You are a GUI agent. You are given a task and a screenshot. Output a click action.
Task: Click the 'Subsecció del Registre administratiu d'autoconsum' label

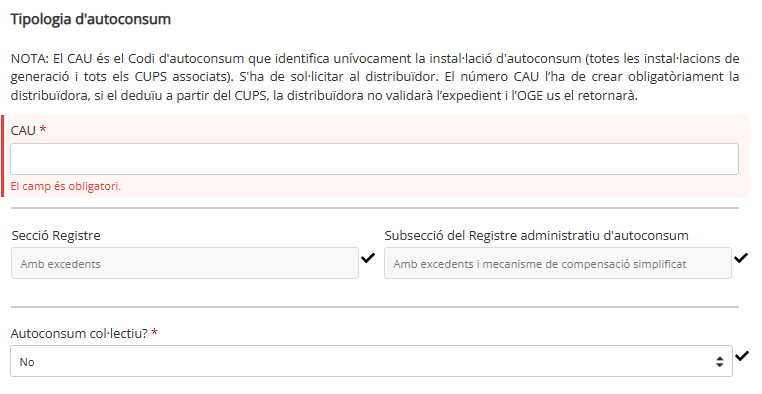pyautogui.click(x=537, y=236)
